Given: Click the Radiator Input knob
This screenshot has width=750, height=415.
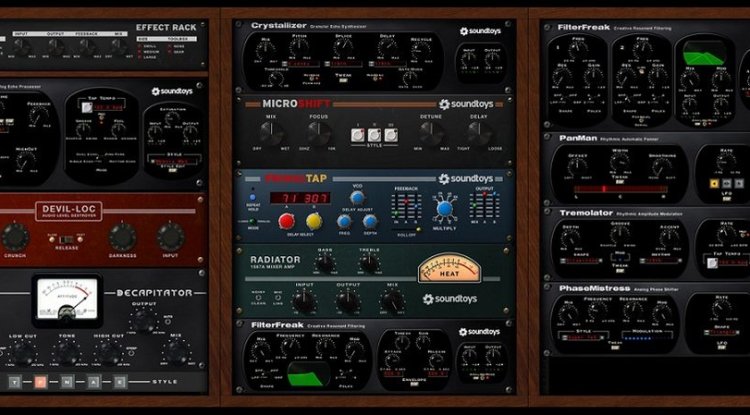Looking at the screenshot, I should point(305,302).
